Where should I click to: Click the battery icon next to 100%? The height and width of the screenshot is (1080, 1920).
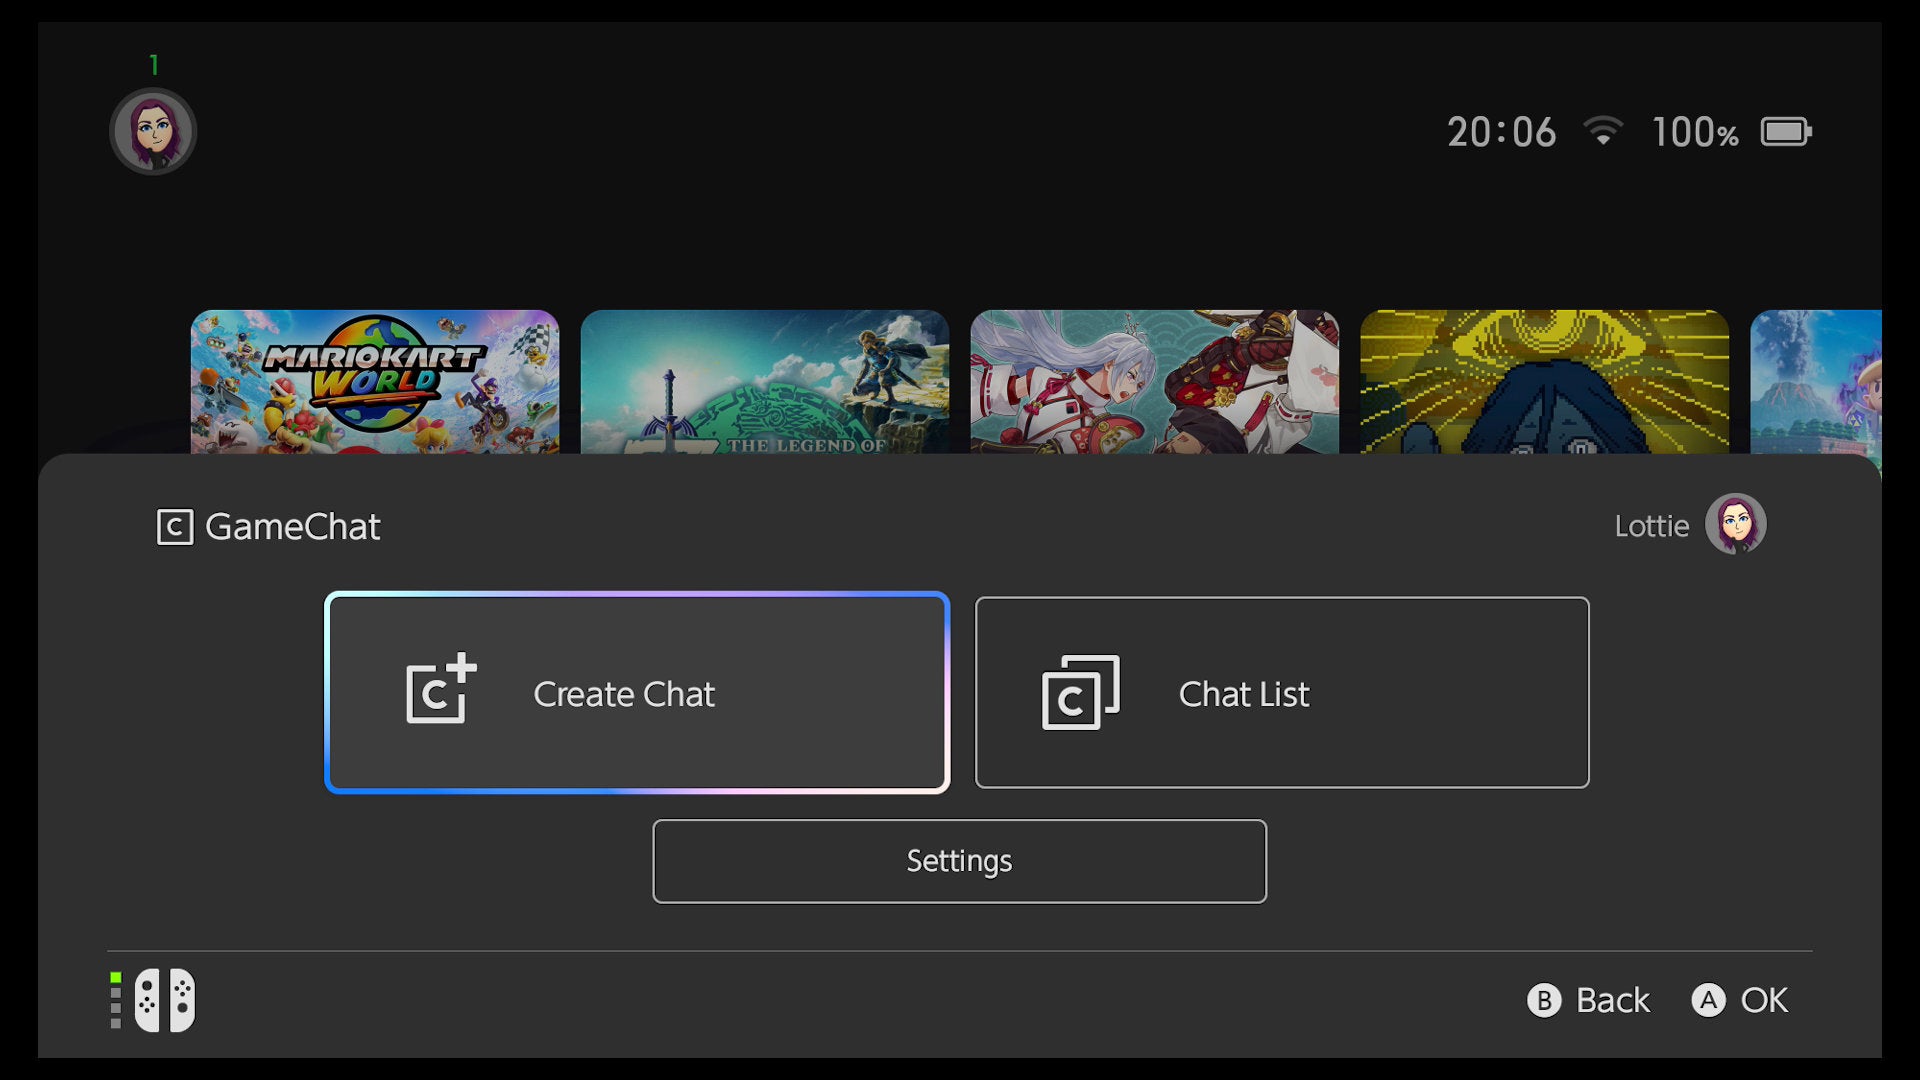pyautogui.click(x=1786, y=130)
